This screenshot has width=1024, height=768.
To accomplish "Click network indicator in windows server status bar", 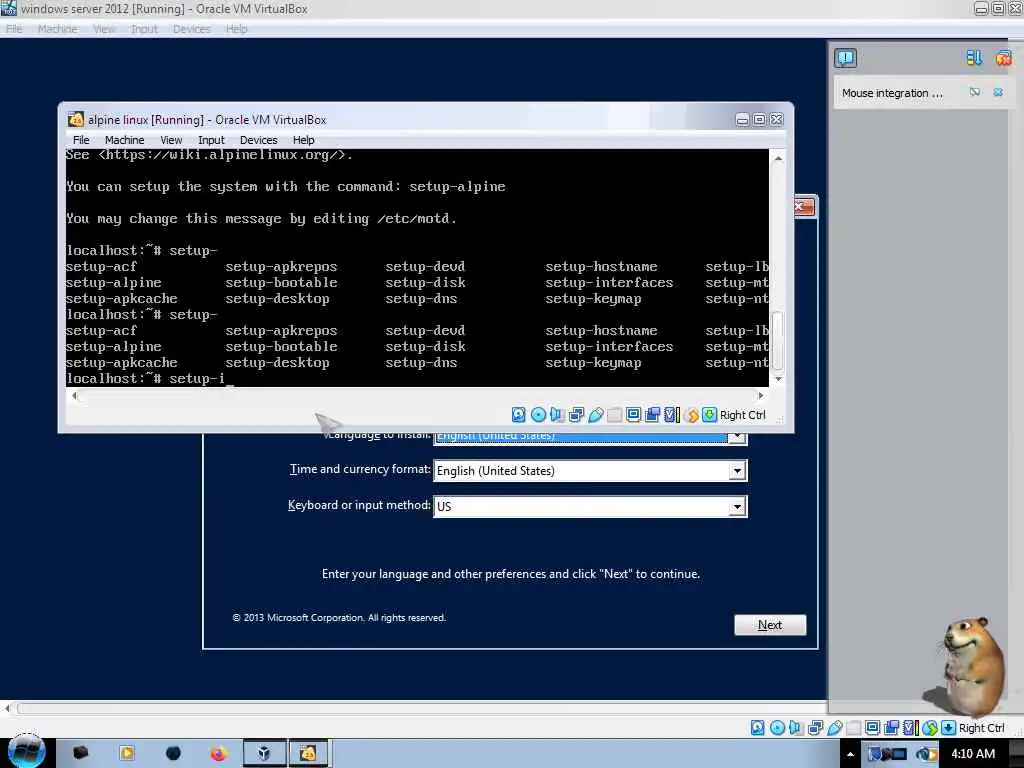I will (x=815, y=728).
